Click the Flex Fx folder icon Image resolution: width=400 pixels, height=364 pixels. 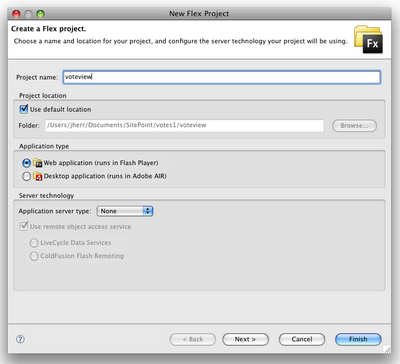(368, 40)
